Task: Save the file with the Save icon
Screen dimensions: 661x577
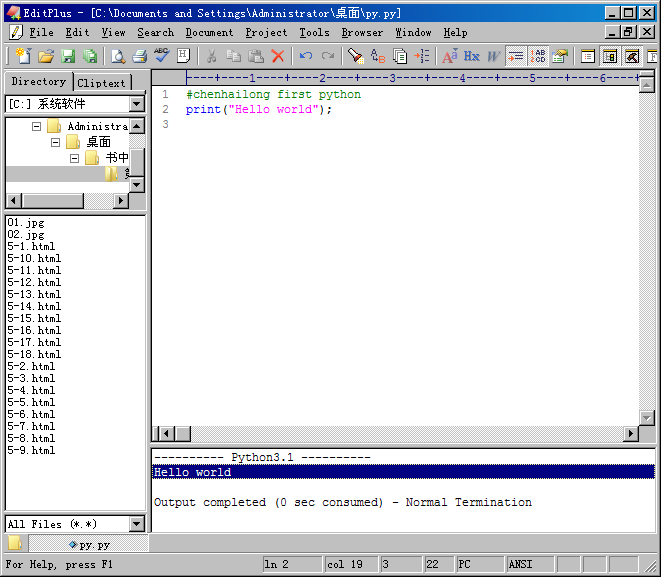Action: 68,56
